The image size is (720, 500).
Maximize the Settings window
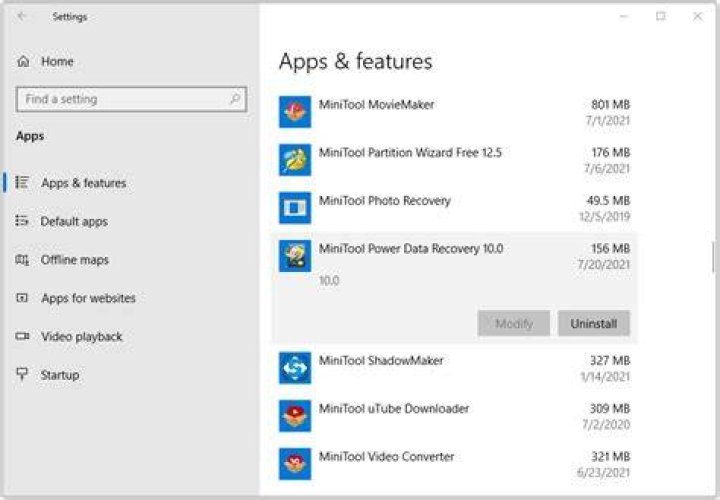660,17
